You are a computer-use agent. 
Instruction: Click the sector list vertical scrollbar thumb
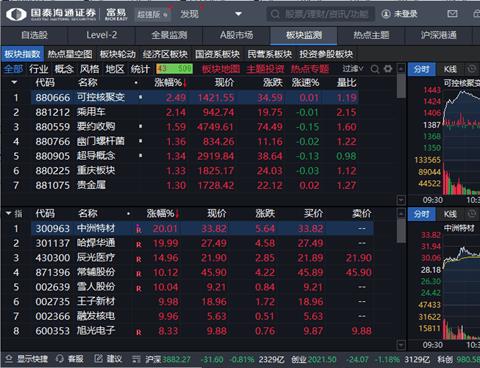pyautogui.click(x=401, y=87)
